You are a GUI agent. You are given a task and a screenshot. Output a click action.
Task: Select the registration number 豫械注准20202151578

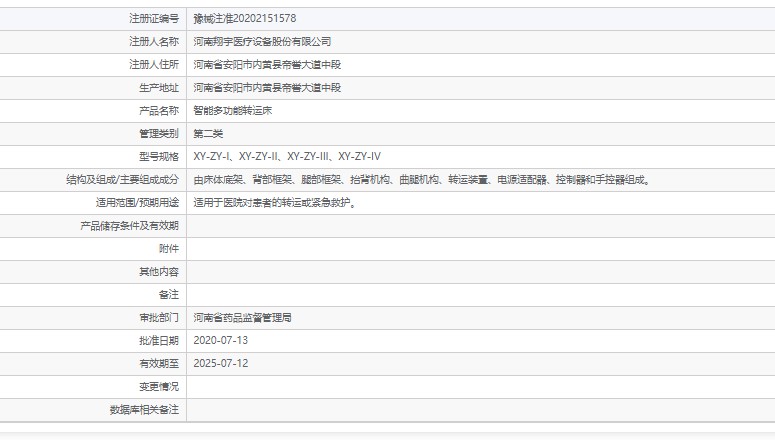245,19
